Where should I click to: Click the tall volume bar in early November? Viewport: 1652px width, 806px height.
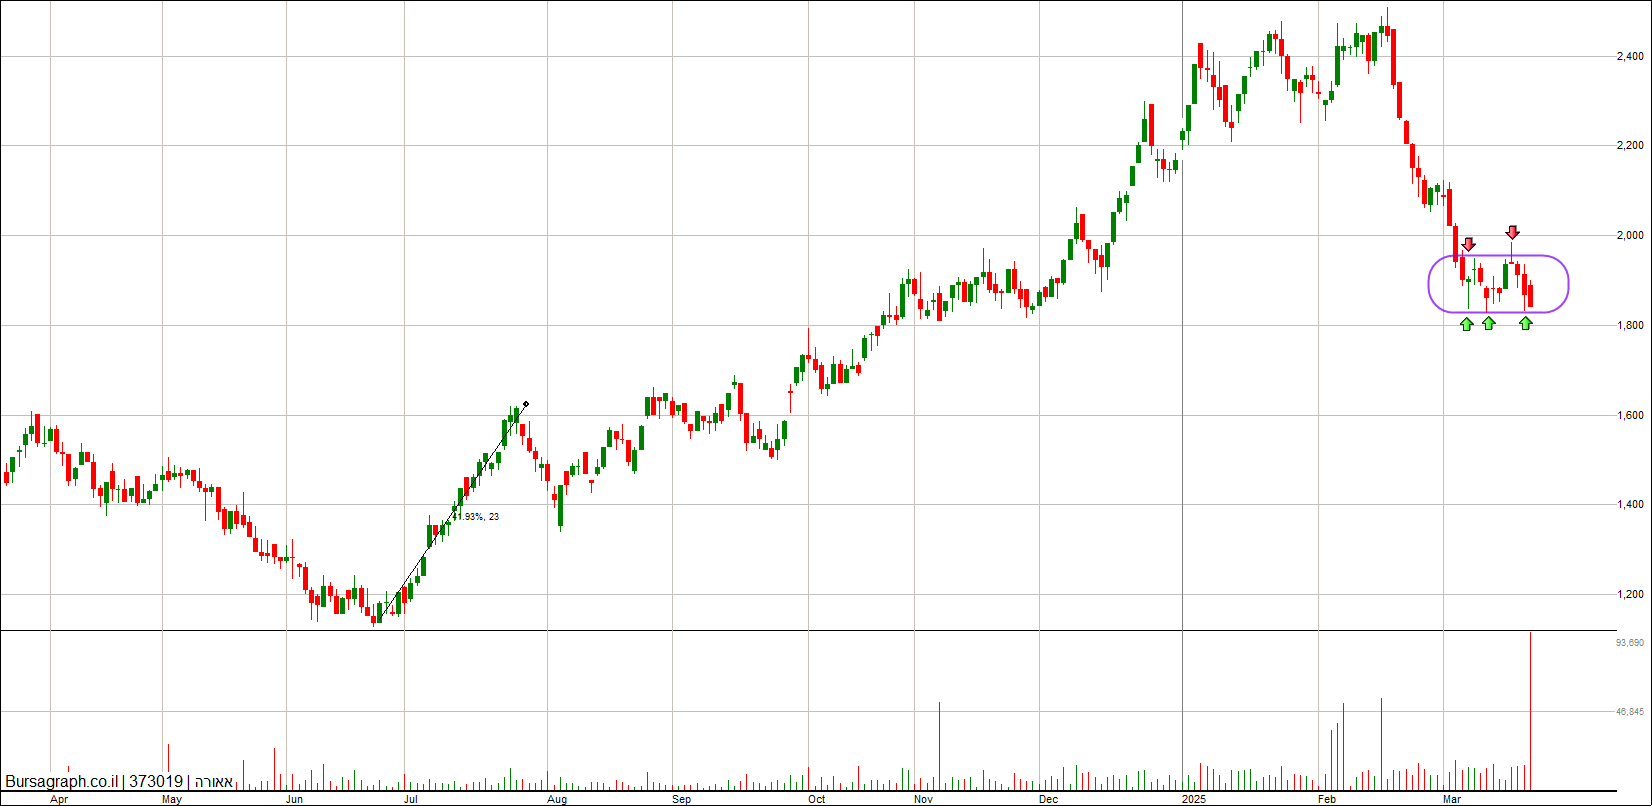click(x=939, y=746)
